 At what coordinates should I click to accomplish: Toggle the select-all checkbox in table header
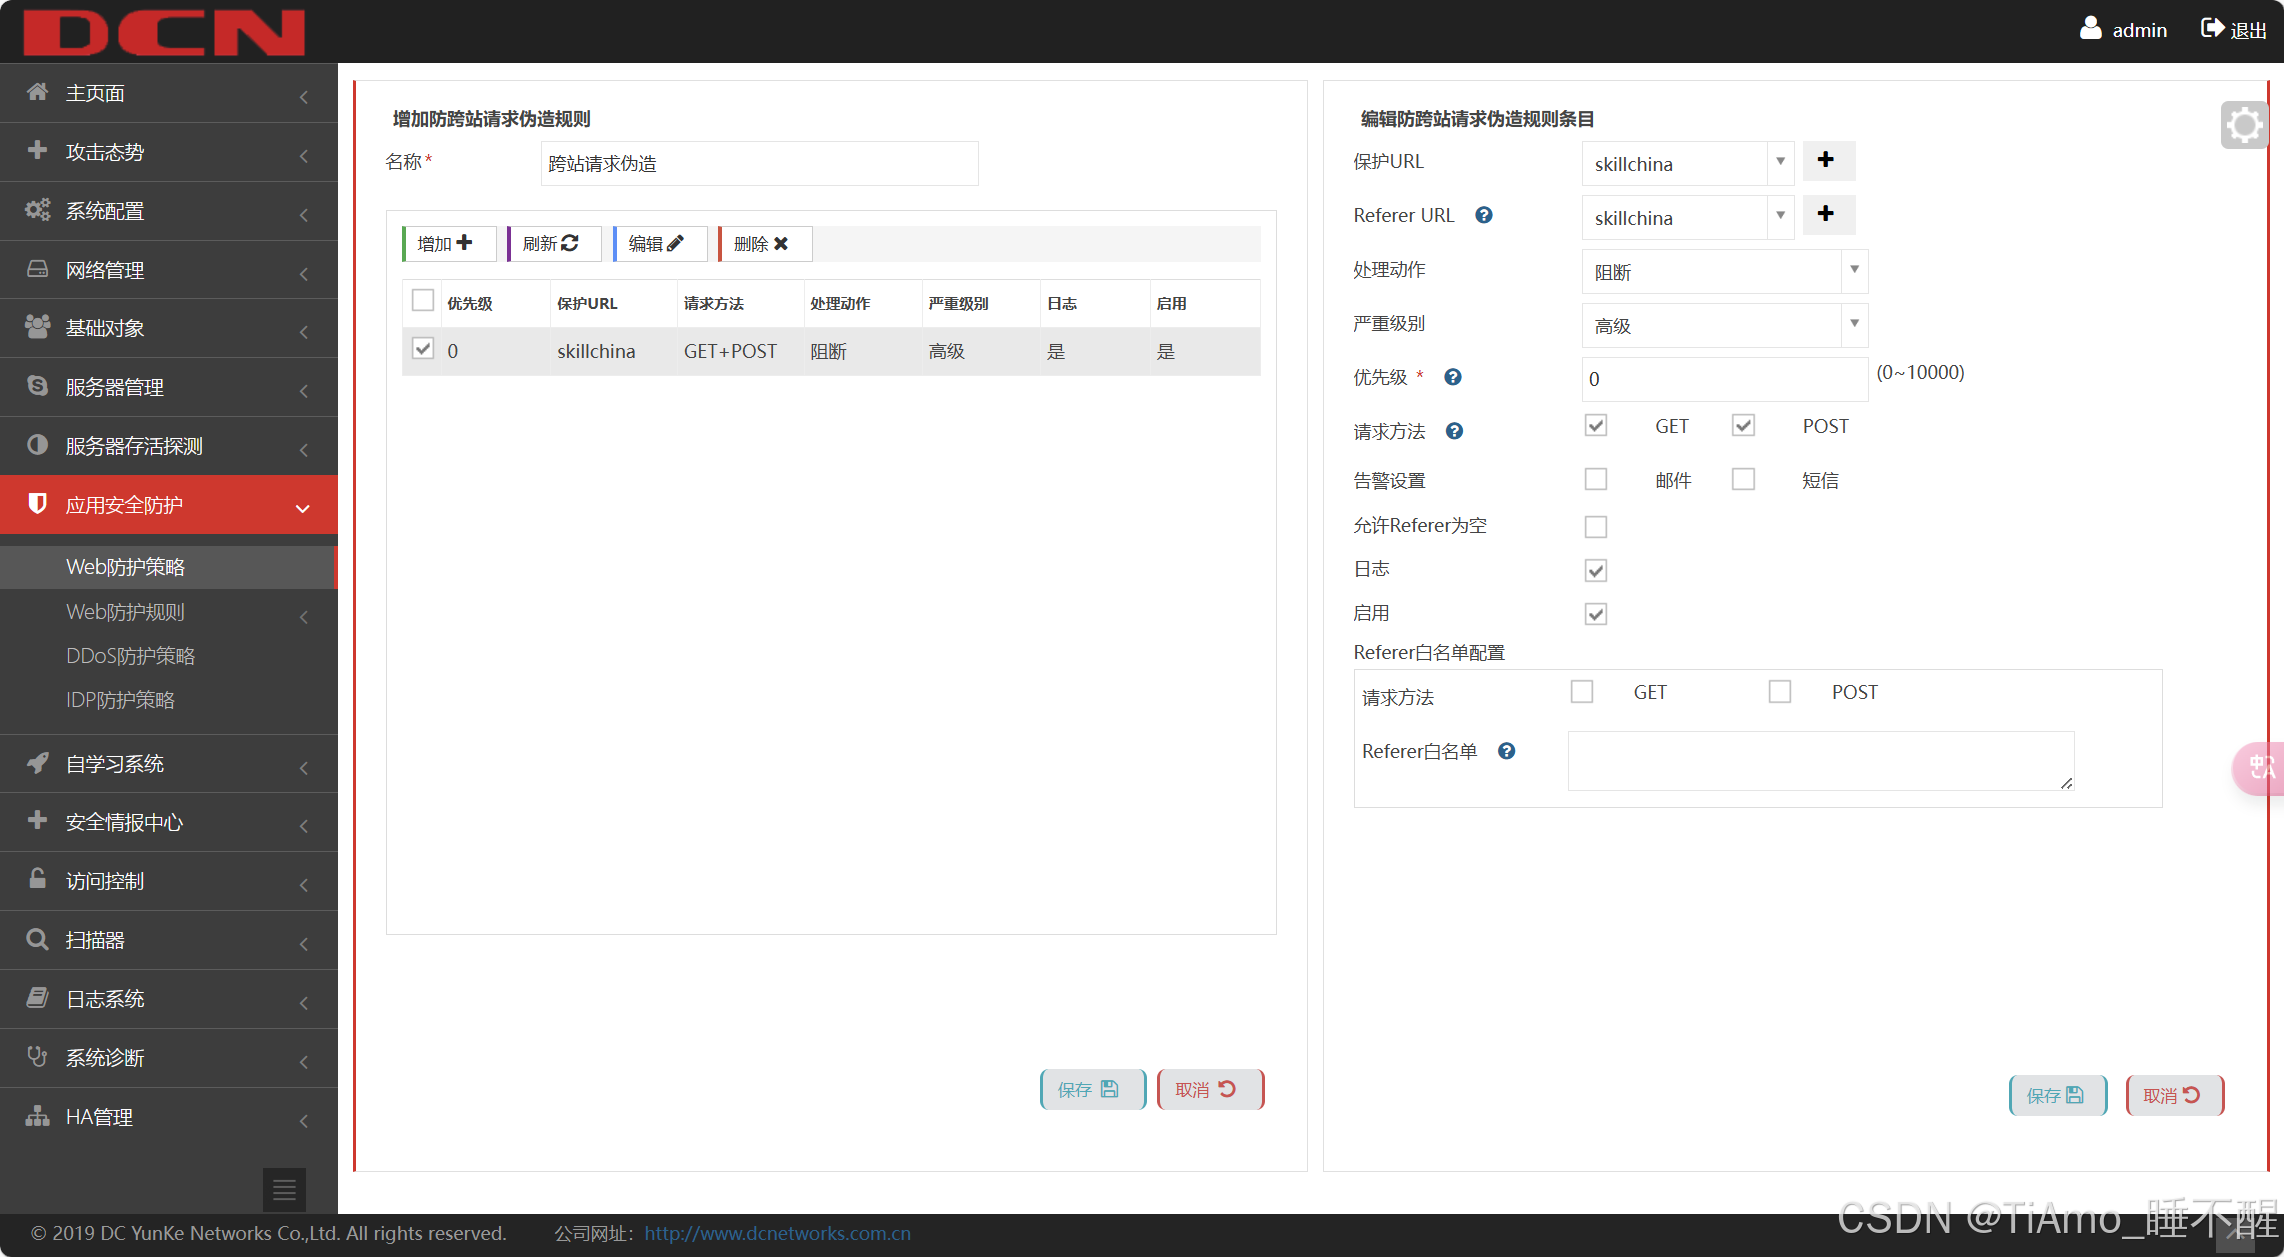pos(423,300)
